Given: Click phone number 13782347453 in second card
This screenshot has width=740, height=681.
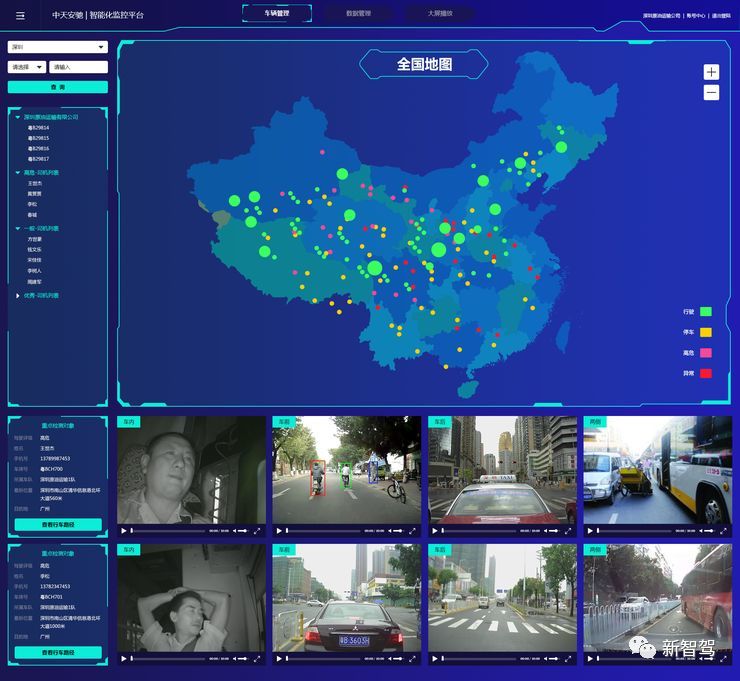Looking at the screenshot, I should point(55,587).
